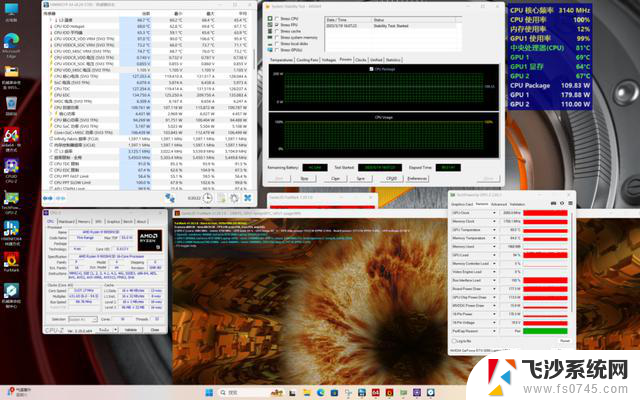Viewport: 640px width, 400px height.
Task: Click the HWiNFO left-right navigation arrows icon
Action: pos(48,198)
